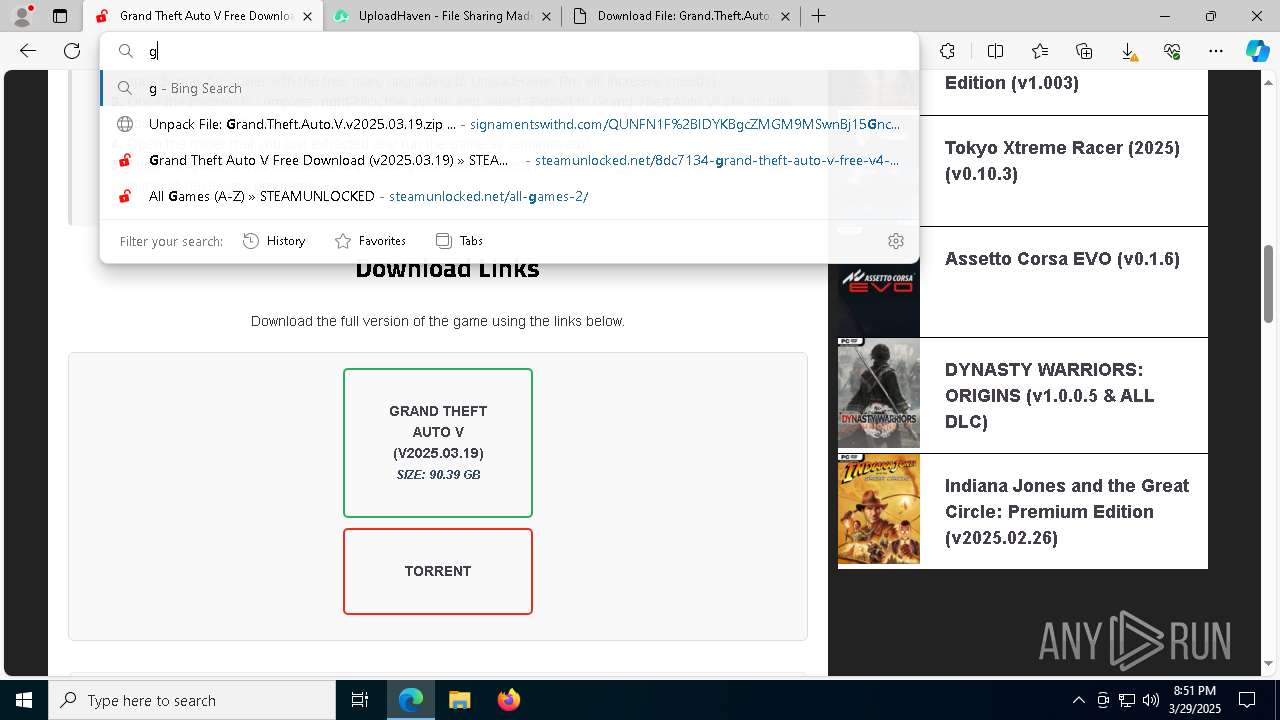The height and width of the screenshot is (720, 1280).
Task: Click the Indiana Jones cover thumbnail
Action: click(879, 510)
